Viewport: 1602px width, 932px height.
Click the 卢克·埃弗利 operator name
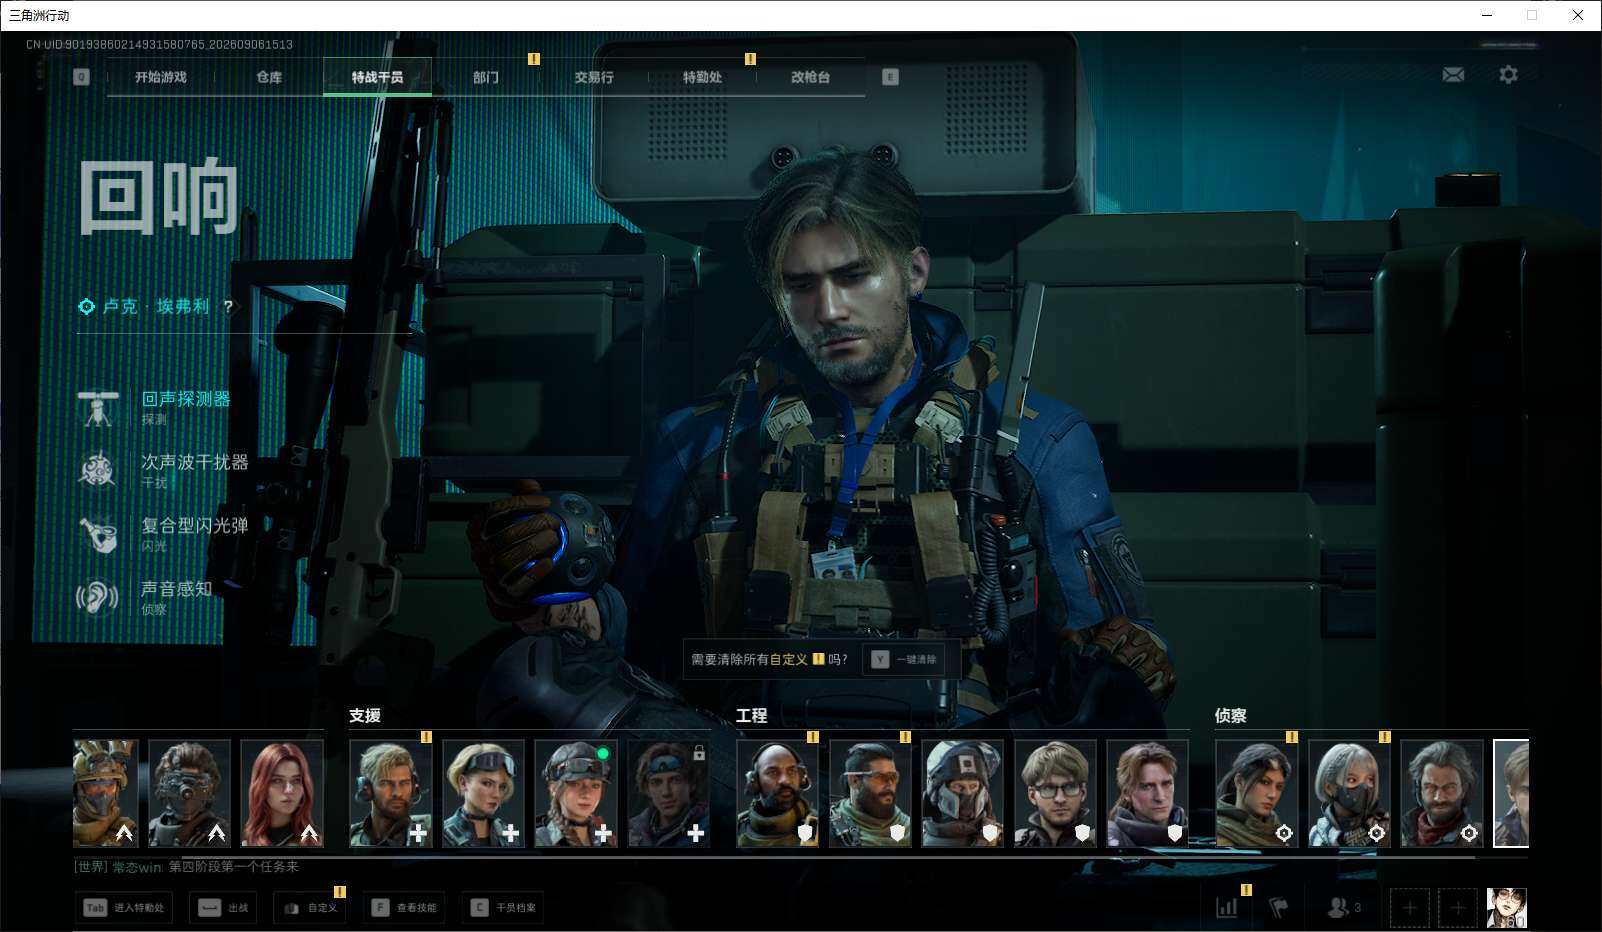click(x=157, y=307)
